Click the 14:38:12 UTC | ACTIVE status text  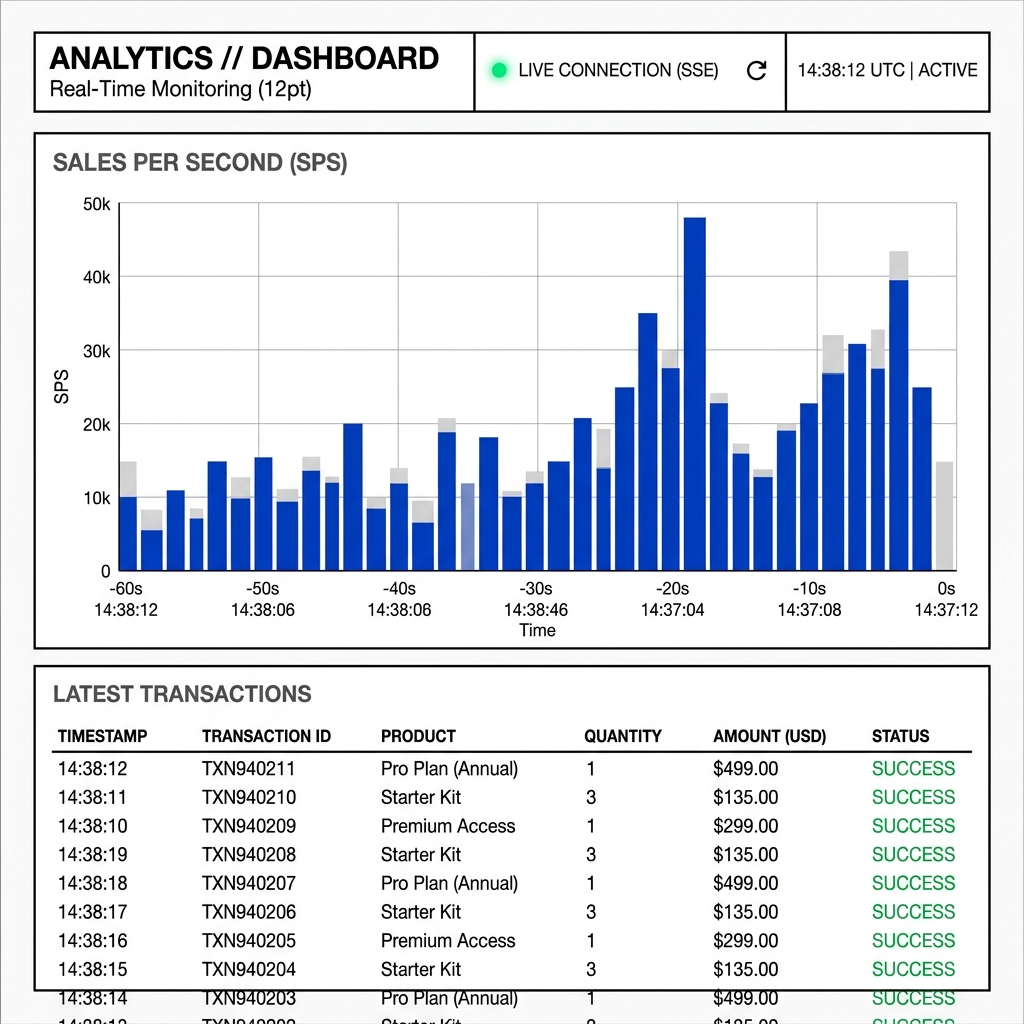point(888,71)
